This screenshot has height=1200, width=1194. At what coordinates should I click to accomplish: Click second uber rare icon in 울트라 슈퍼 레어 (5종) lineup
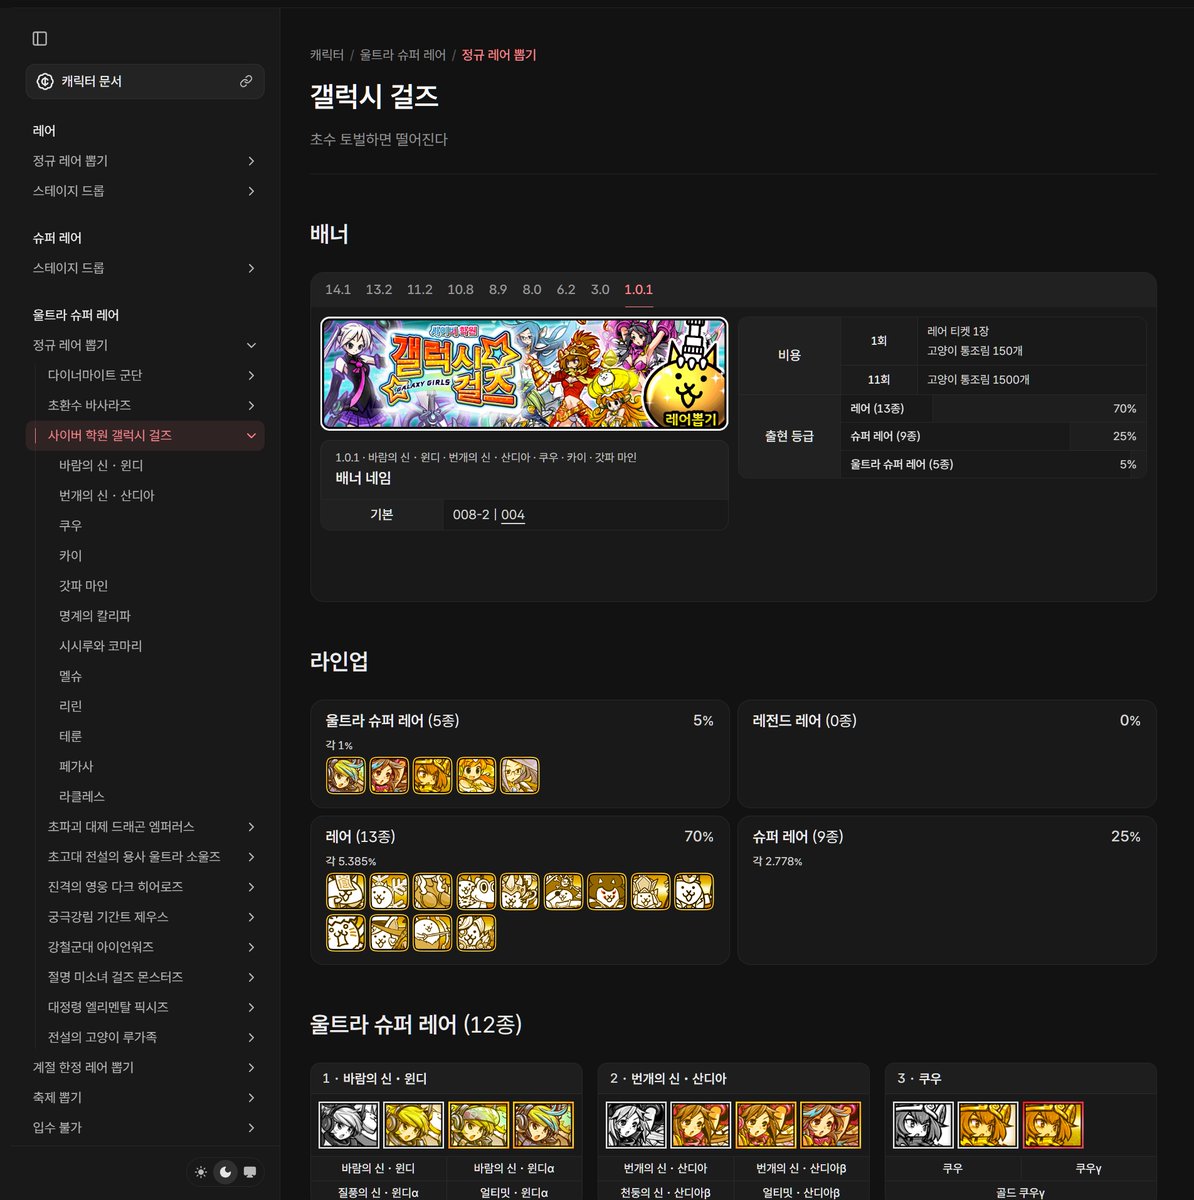[x=389, y=775]
